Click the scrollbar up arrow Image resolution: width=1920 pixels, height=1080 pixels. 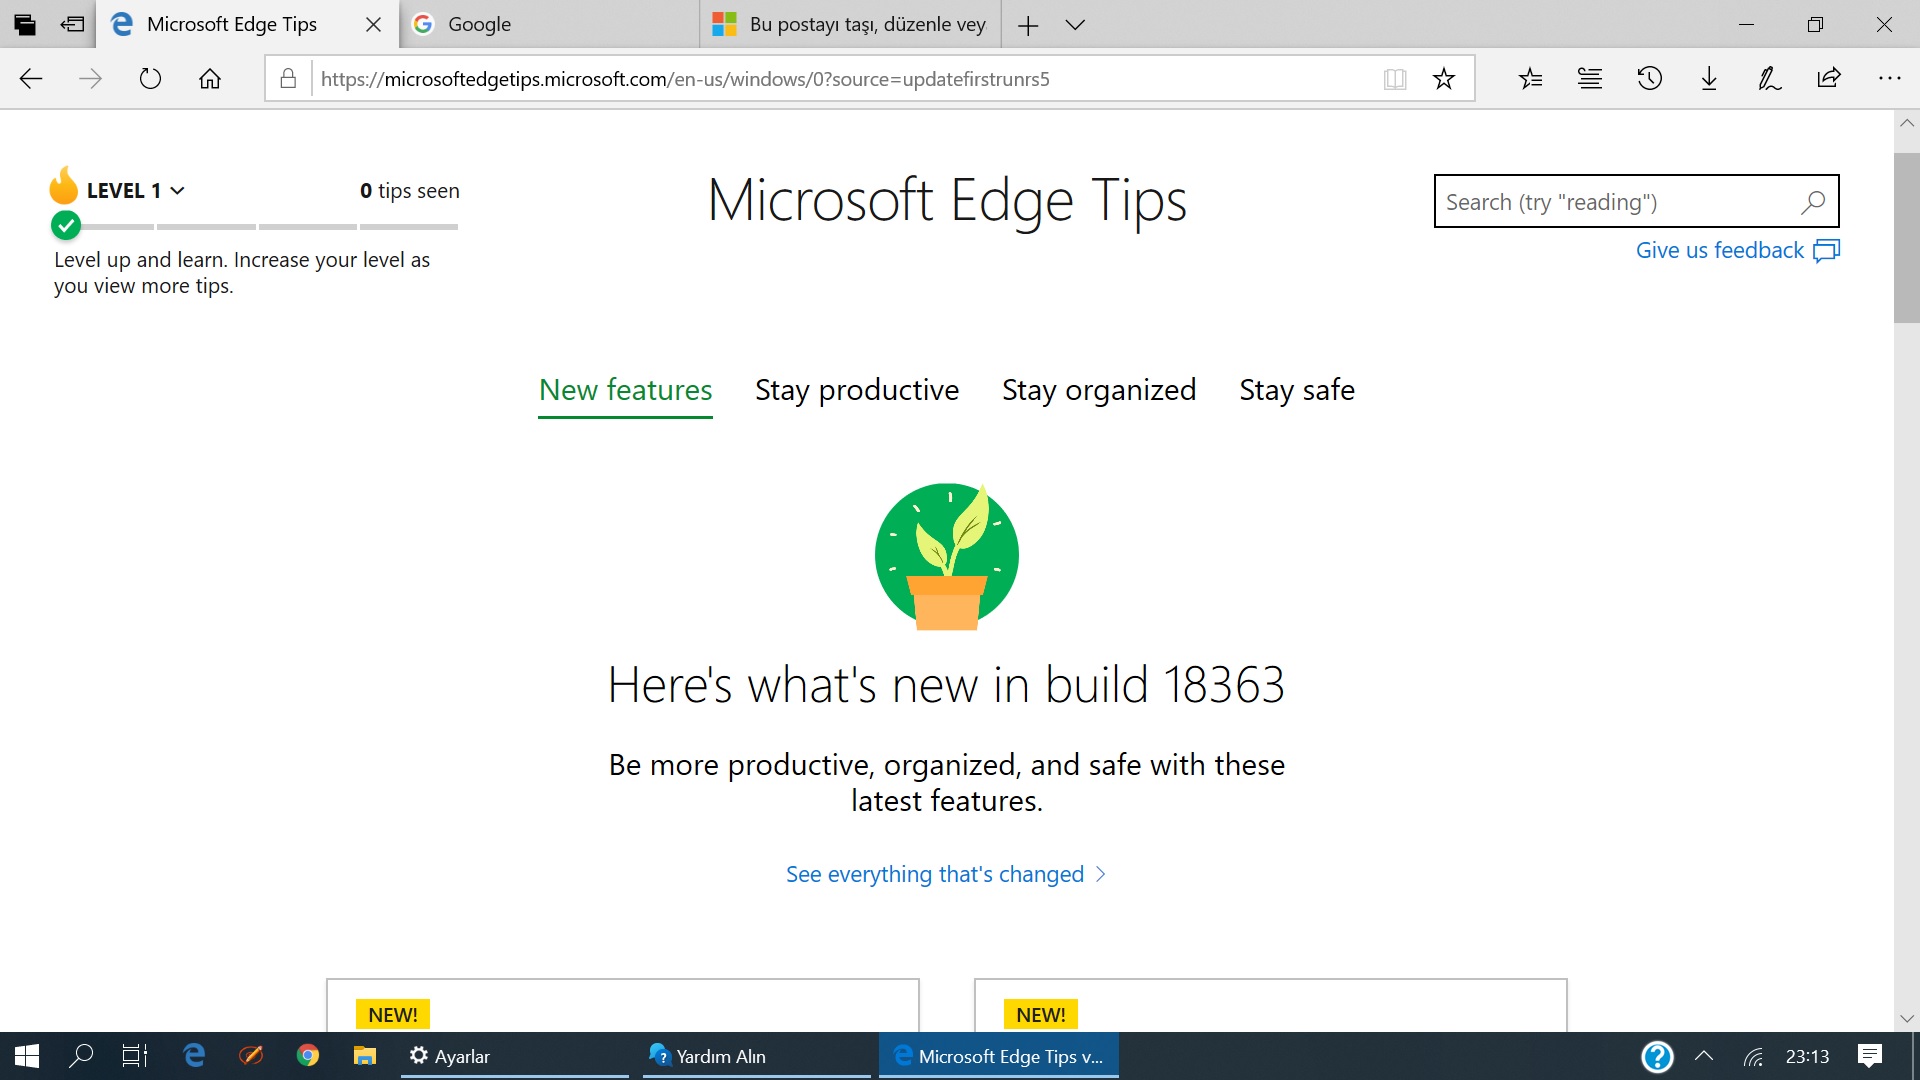tap(1906, 123)
